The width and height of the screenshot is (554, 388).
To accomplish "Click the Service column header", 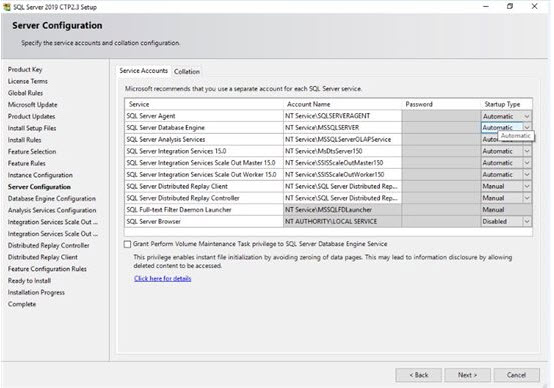I will [x=204, y=104].
